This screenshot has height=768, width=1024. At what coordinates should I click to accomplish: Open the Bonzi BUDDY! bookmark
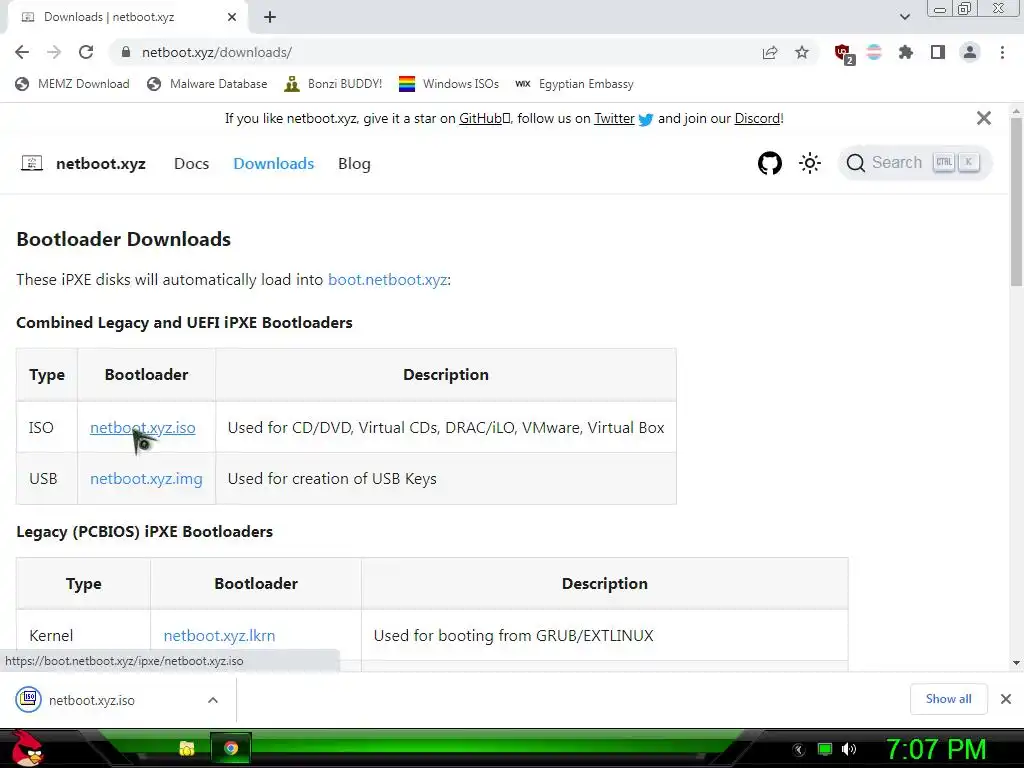point(333,84)
